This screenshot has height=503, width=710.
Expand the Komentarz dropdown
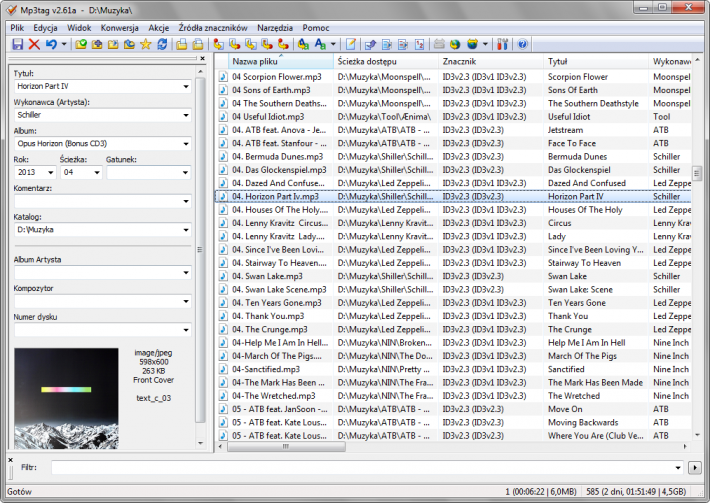186,201
